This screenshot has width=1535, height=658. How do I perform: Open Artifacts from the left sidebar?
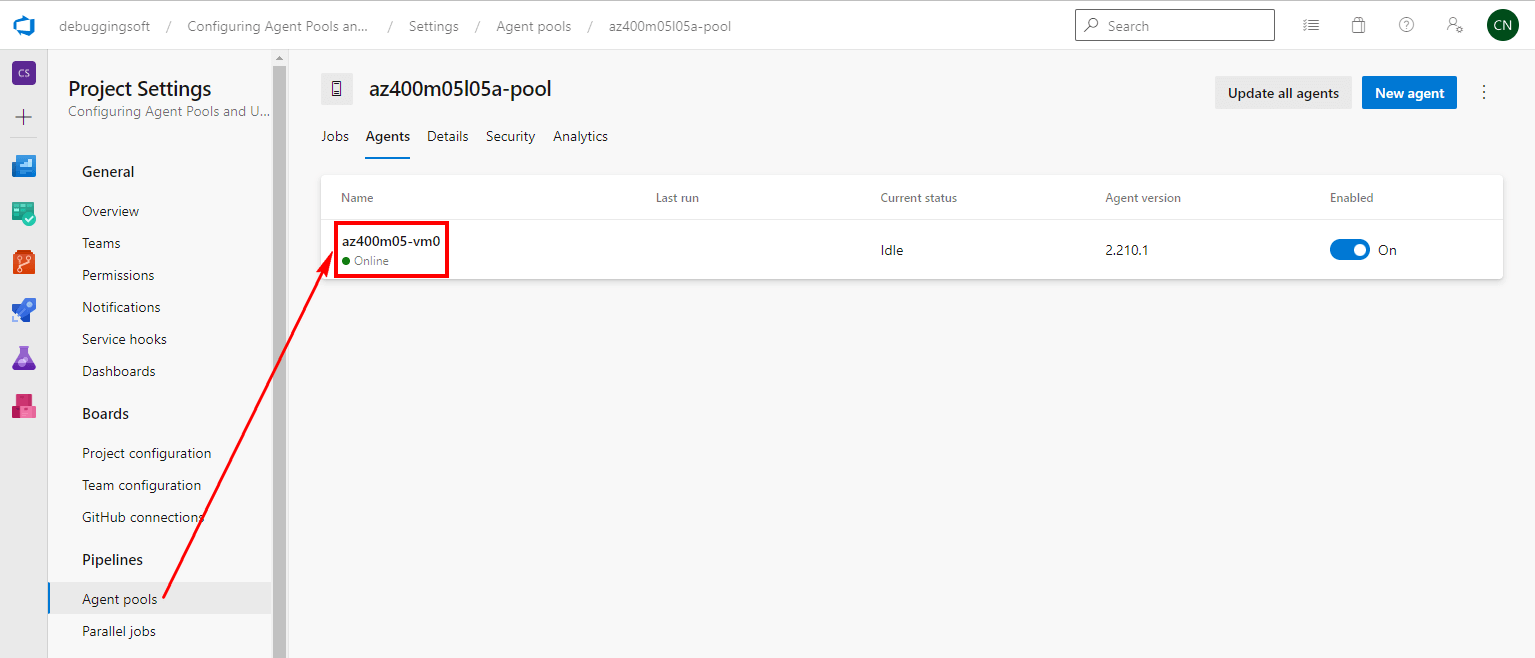pos(23,405)
